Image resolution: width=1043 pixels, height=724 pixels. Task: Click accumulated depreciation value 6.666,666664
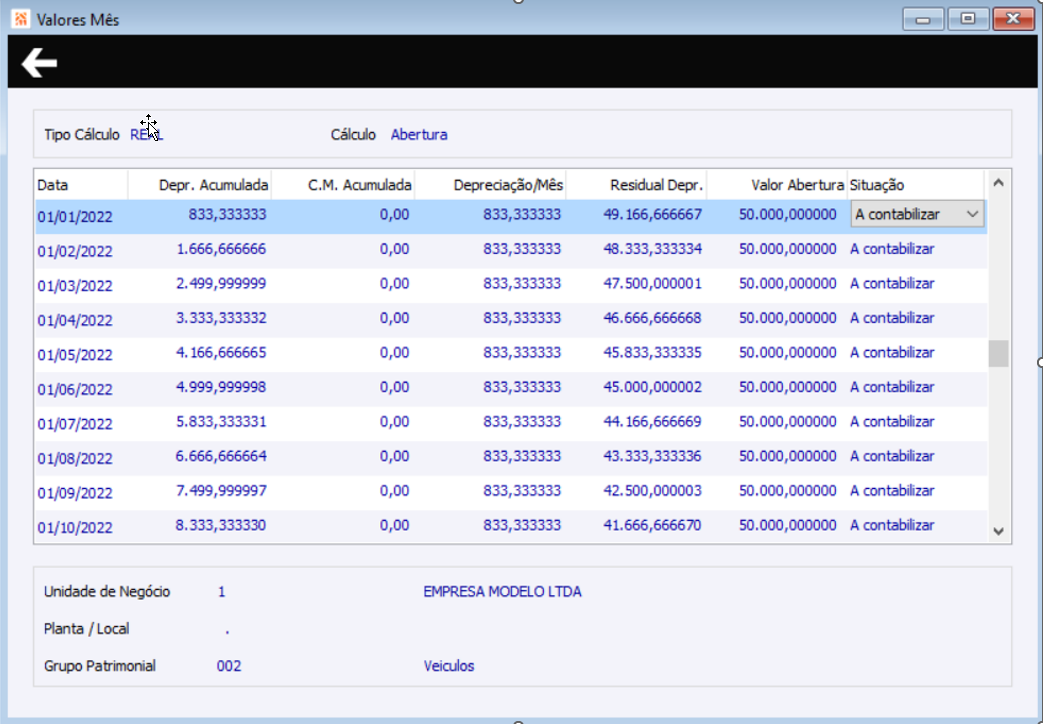pyautogui.click(x=221, y=456)
